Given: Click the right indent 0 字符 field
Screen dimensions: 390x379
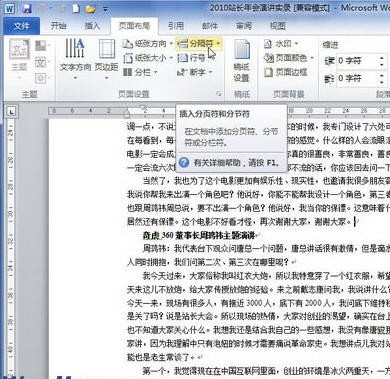Looking at the screenshot, I should coord(357,78).
